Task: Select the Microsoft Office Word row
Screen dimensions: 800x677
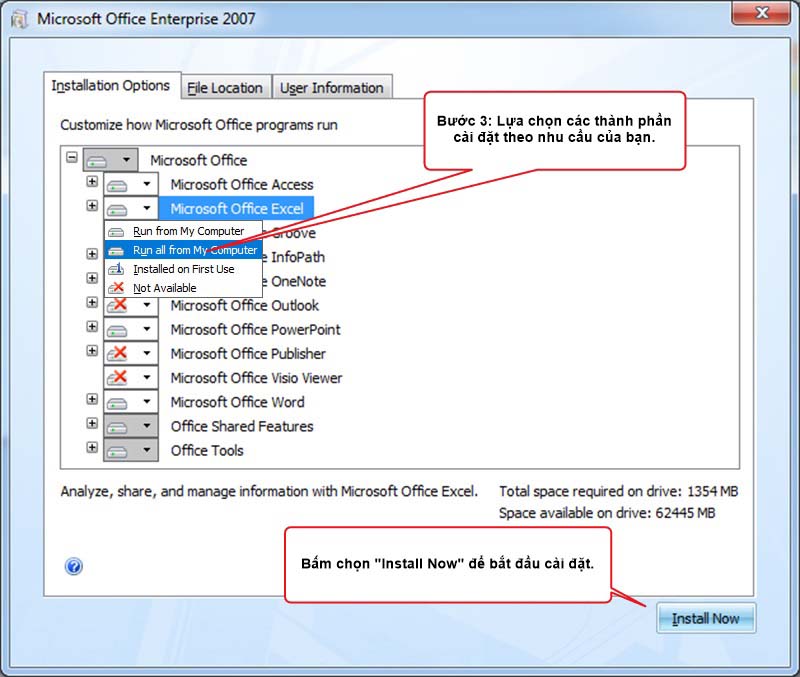Action: click(x=237, y=402)
